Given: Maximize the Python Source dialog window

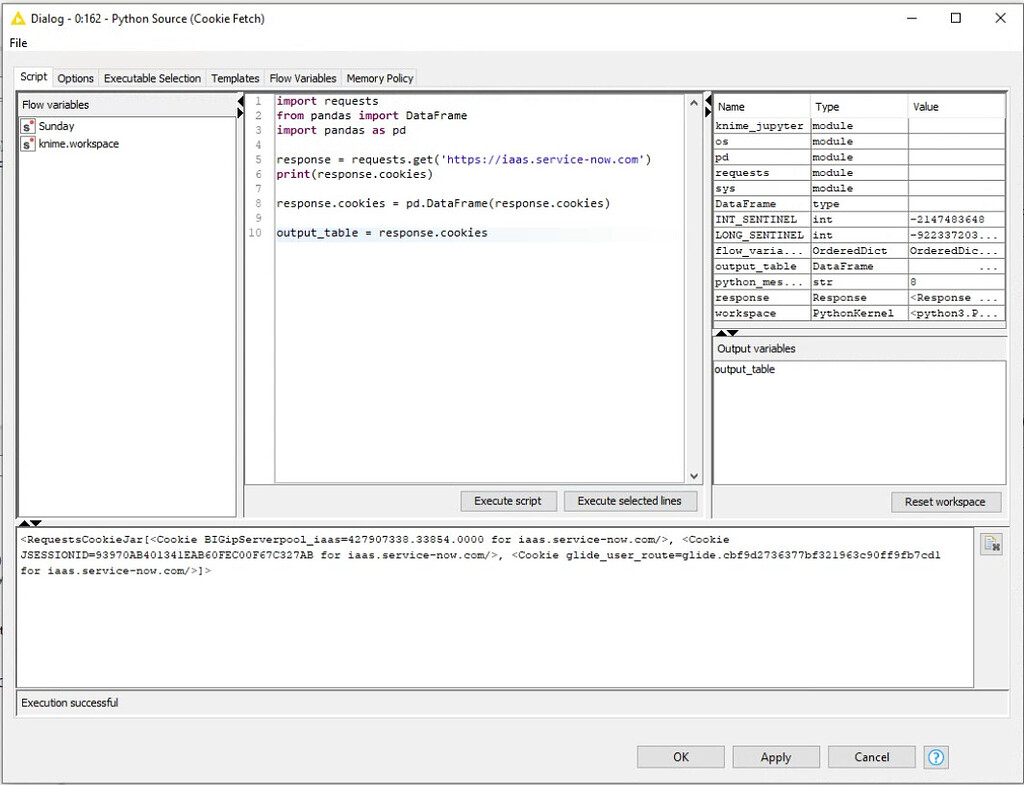Looking at the screenshot, I should (x=955, y=18).
